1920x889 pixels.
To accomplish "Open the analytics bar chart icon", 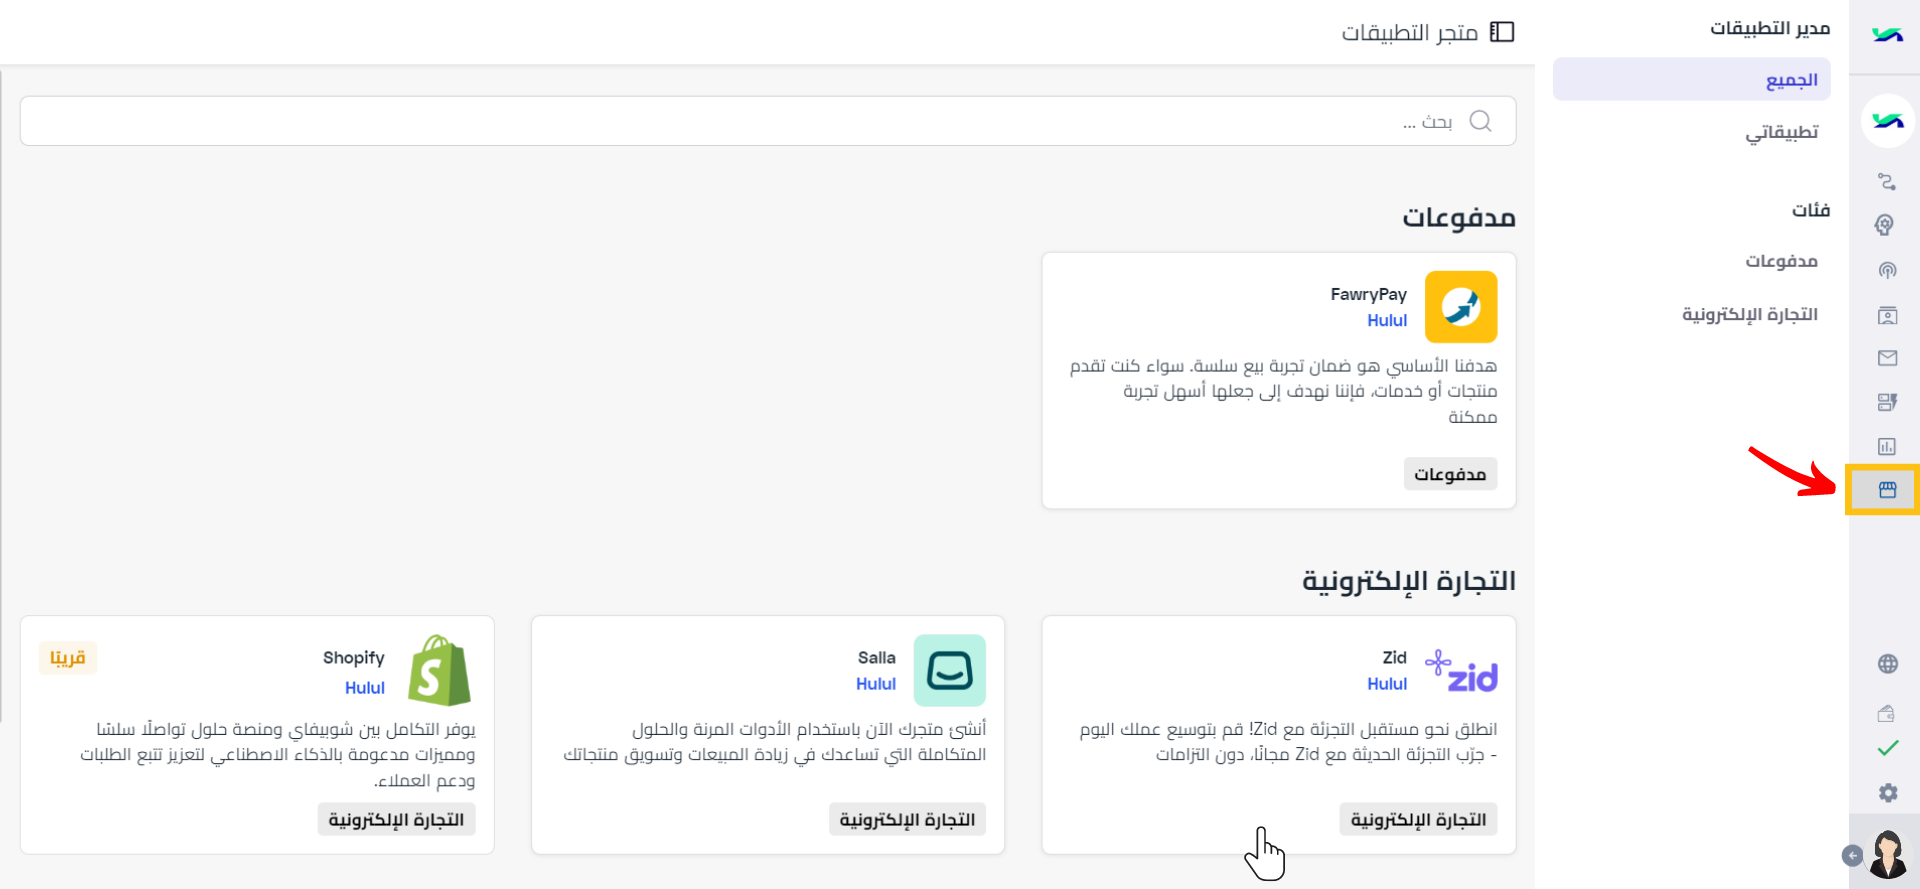I will click(1887, 446).
